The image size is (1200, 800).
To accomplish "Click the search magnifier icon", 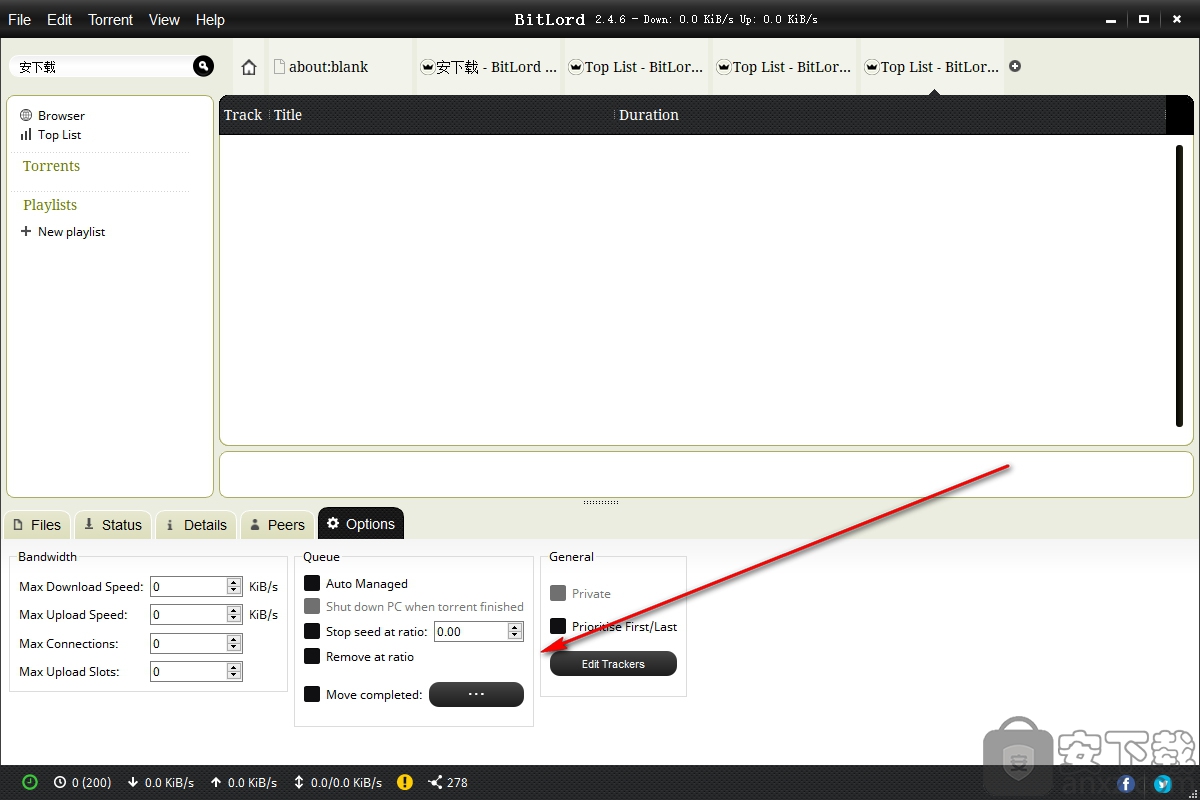I will pyautogui.click(x=204, y=66).
